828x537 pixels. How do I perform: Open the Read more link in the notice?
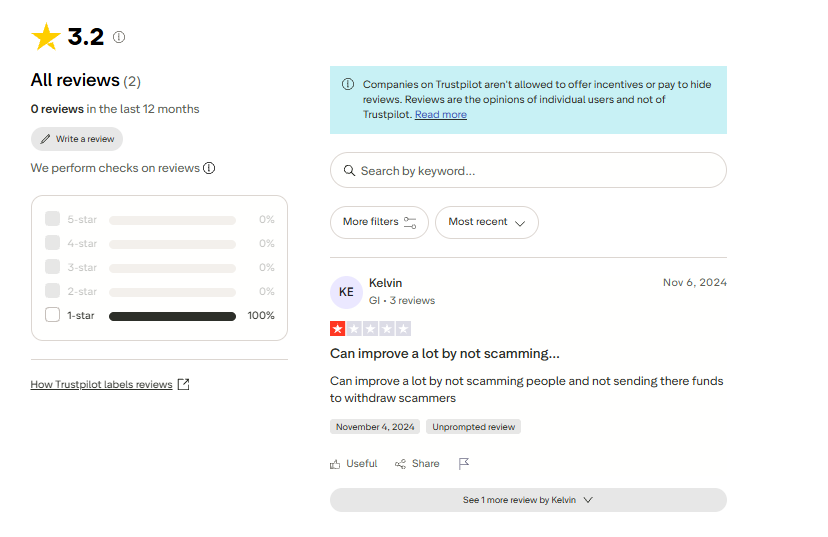440,115
